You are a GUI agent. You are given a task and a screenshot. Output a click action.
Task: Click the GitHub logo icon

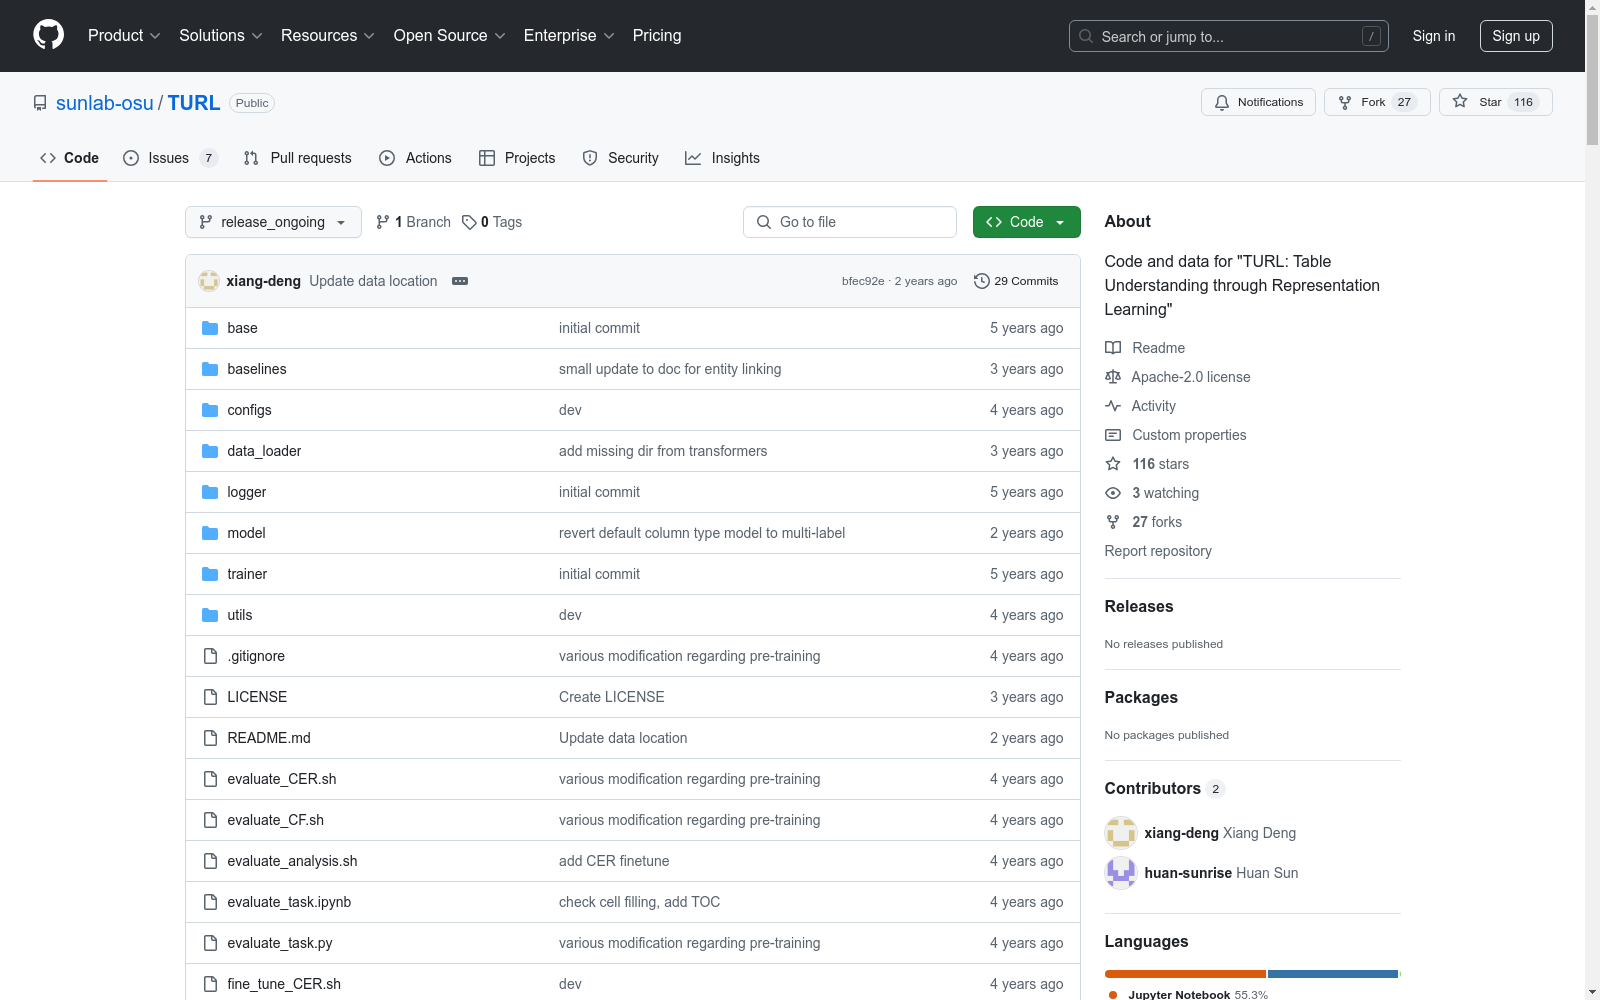[x=48, y=35]
